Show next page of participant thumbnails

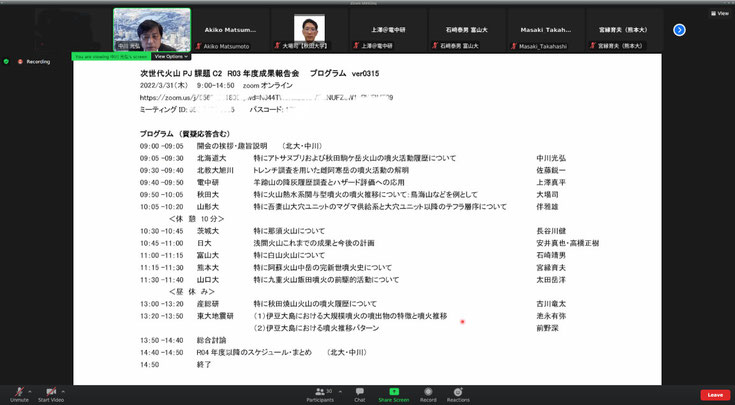pyautogui.click(x=679, y=30)
